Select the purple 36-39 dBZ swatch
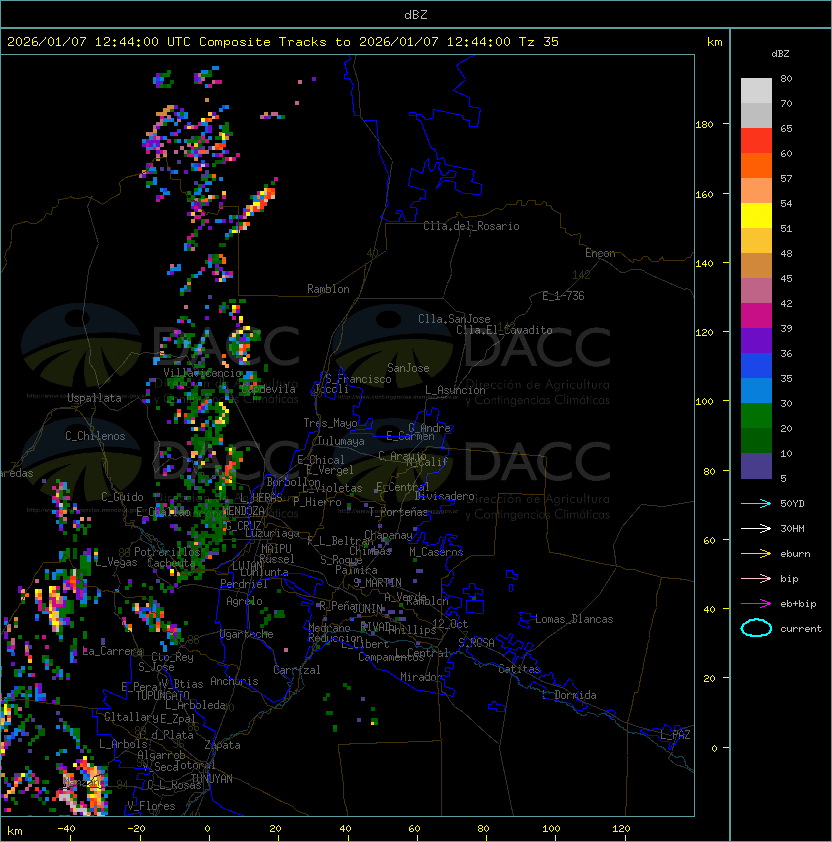Screen dimensions: 832x842 click(x=756, y=340)
